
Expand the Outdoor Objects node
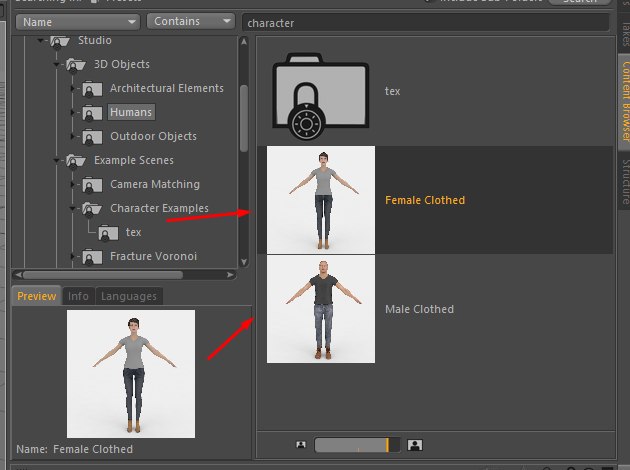pos(72,136)
